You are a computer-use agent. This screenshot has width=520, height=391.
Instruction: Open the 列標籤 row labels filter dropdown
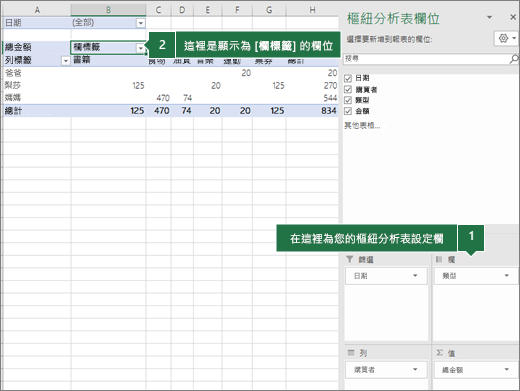pyautogui.click(x=66, y=61)
